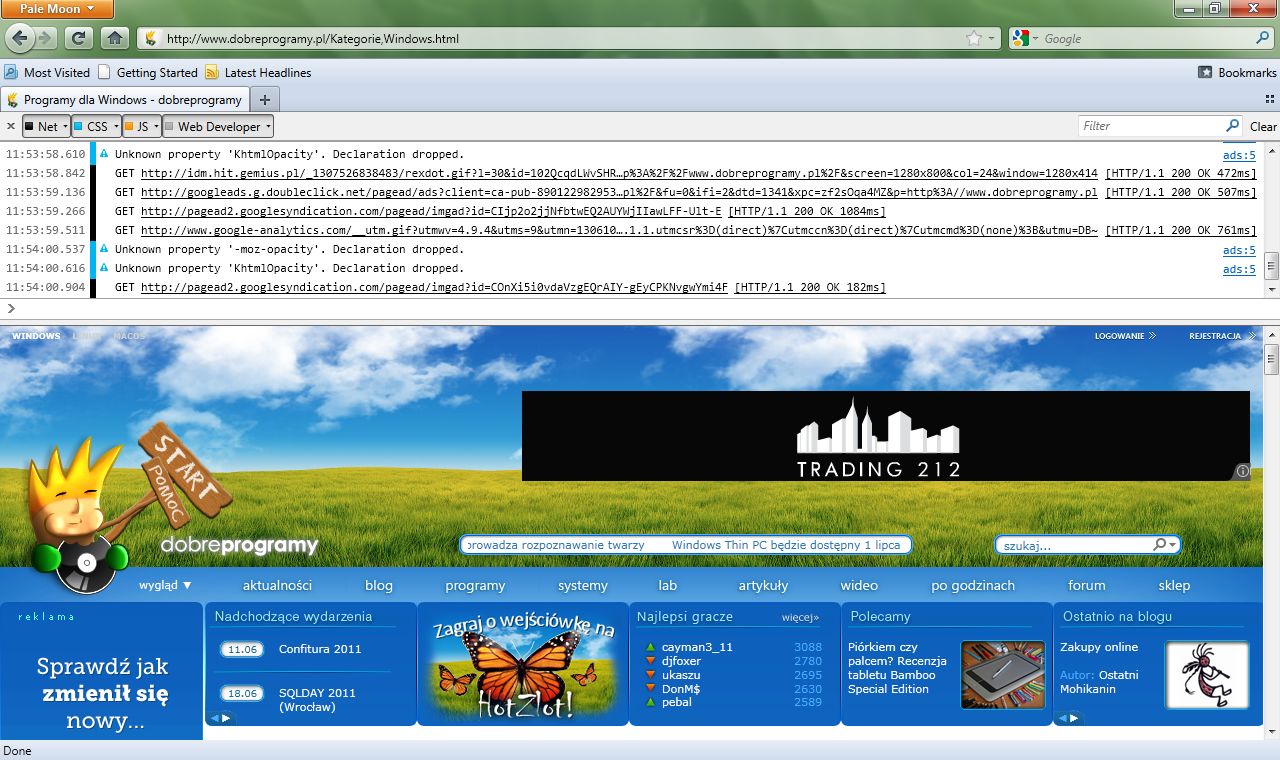Bookmark this page with the star icon
This screenshot has height=760, width=1280.
tap(974, 38)
